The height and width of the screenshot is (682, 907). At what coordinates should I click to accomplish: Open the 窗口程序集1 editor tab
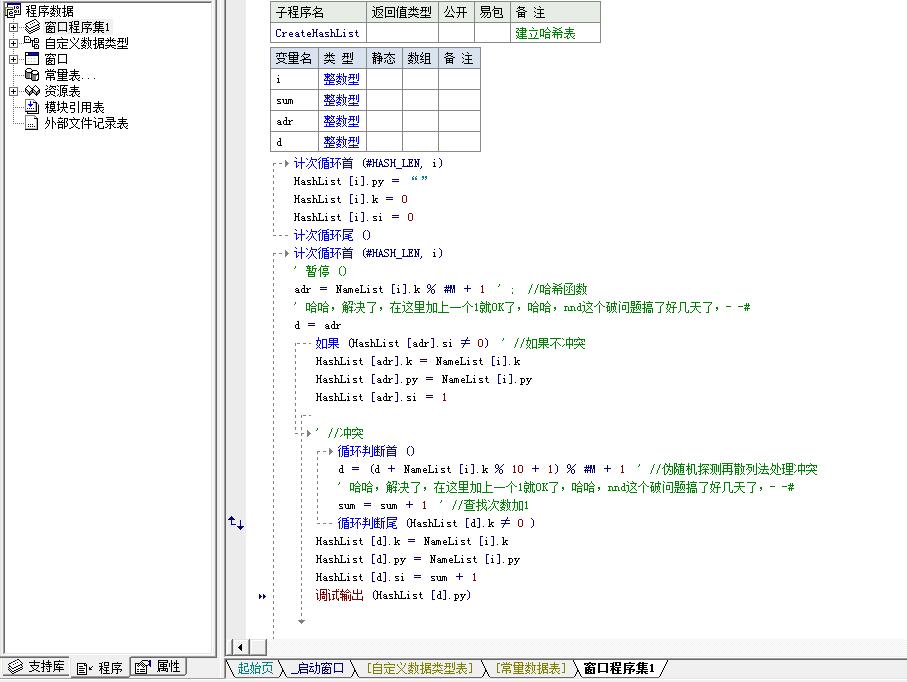tap(619, 668)
